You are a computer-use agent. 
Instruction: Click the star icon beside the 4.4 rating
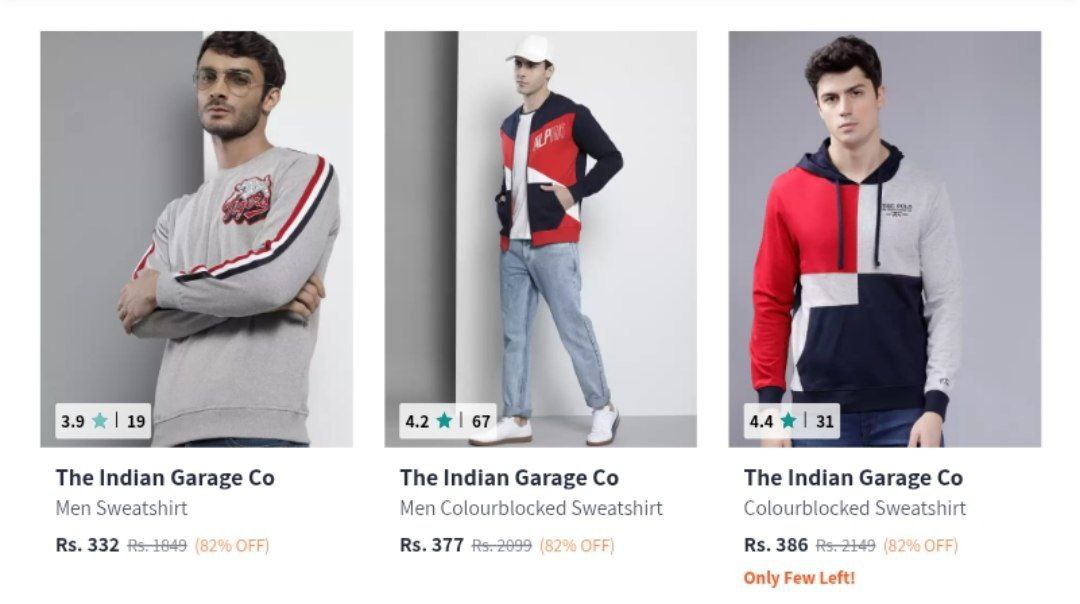(789, 420)
